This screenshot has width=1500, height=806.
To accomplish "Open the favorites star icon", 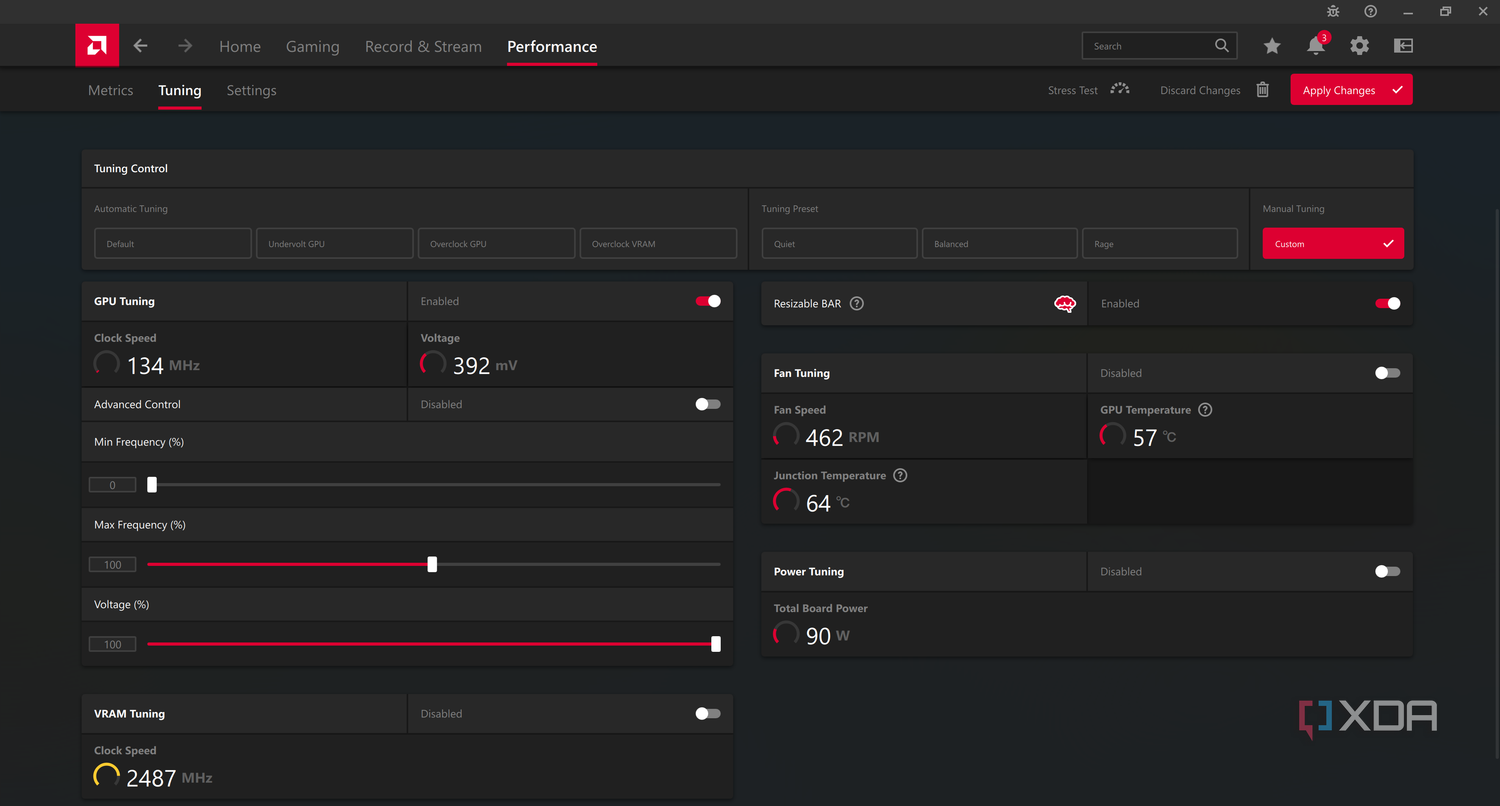I will [1272, 46].
